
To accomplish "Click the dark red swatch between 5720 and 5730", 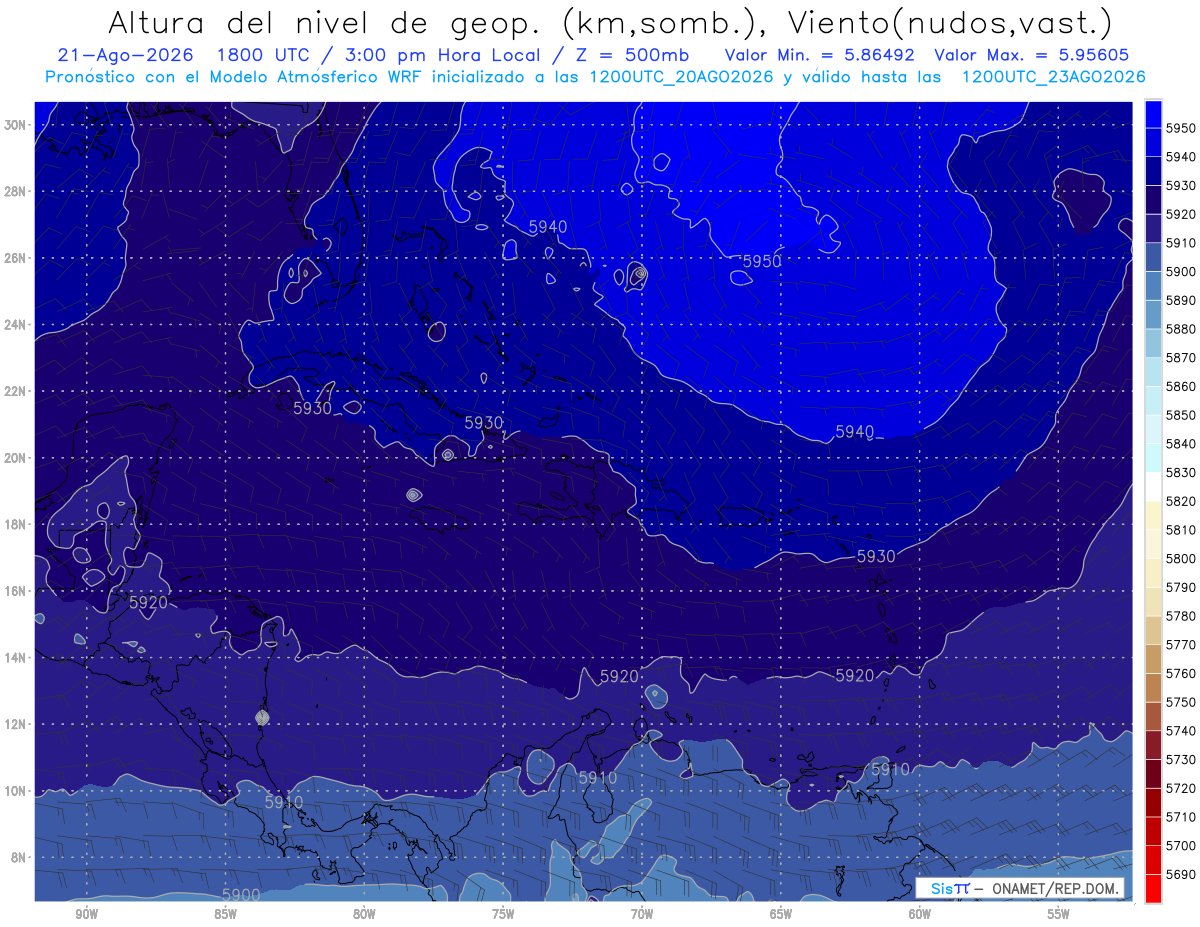I will point(1153,774).
